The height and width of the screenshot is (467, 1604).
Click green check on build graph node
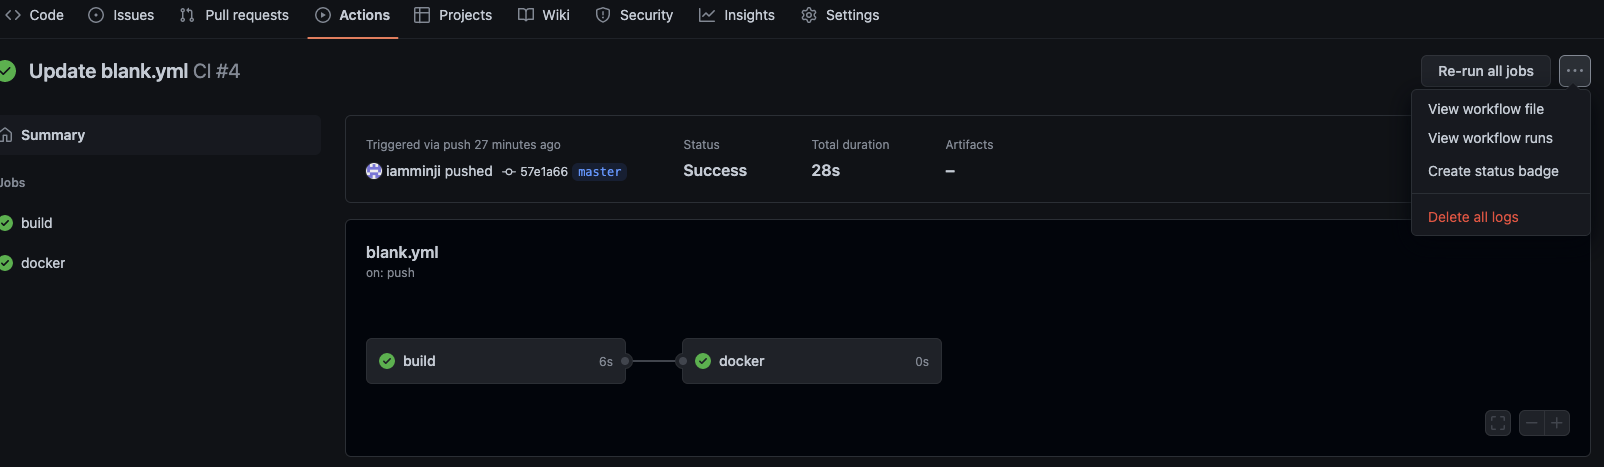[x=387, y=361]
